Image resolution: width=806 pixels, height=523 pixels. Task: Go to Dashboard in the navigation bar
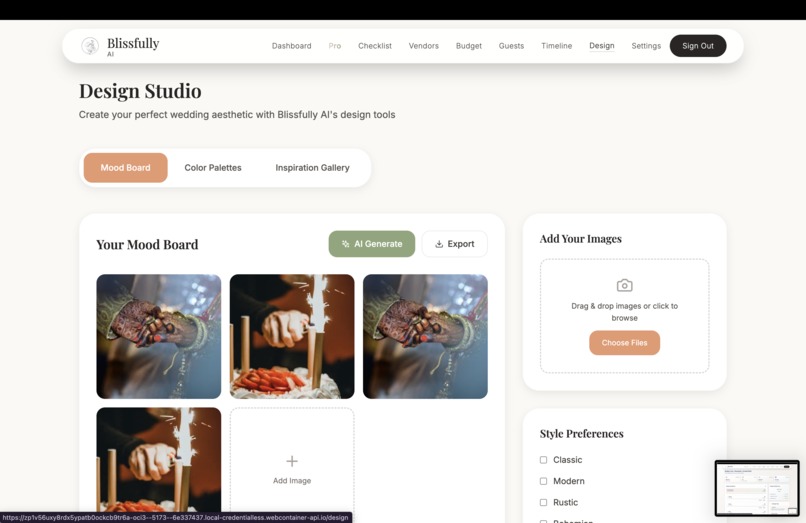click(291, 46)
